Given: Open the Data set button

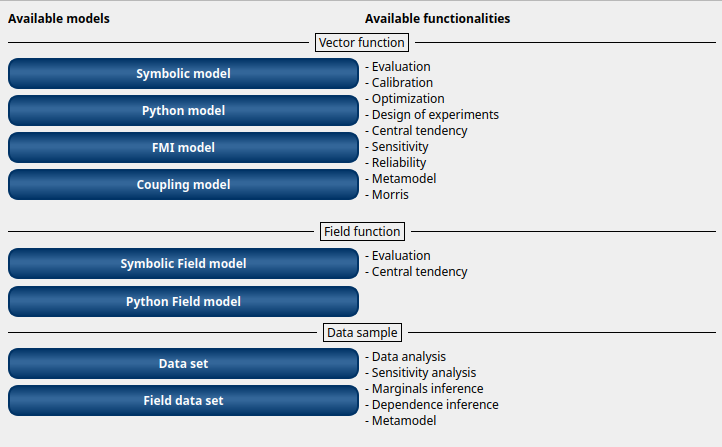Looking at the screenshot, I should (x=183, y=364).
